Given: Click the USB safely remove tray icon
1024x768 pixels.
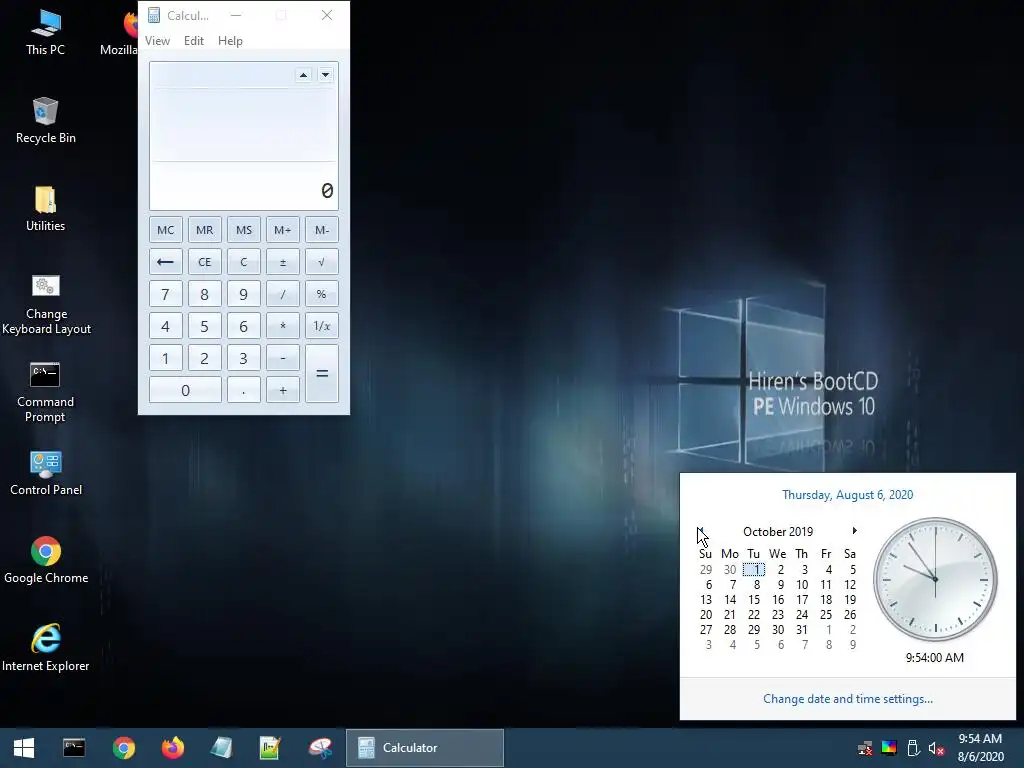Looking at the screenshot, I should 913,748.
